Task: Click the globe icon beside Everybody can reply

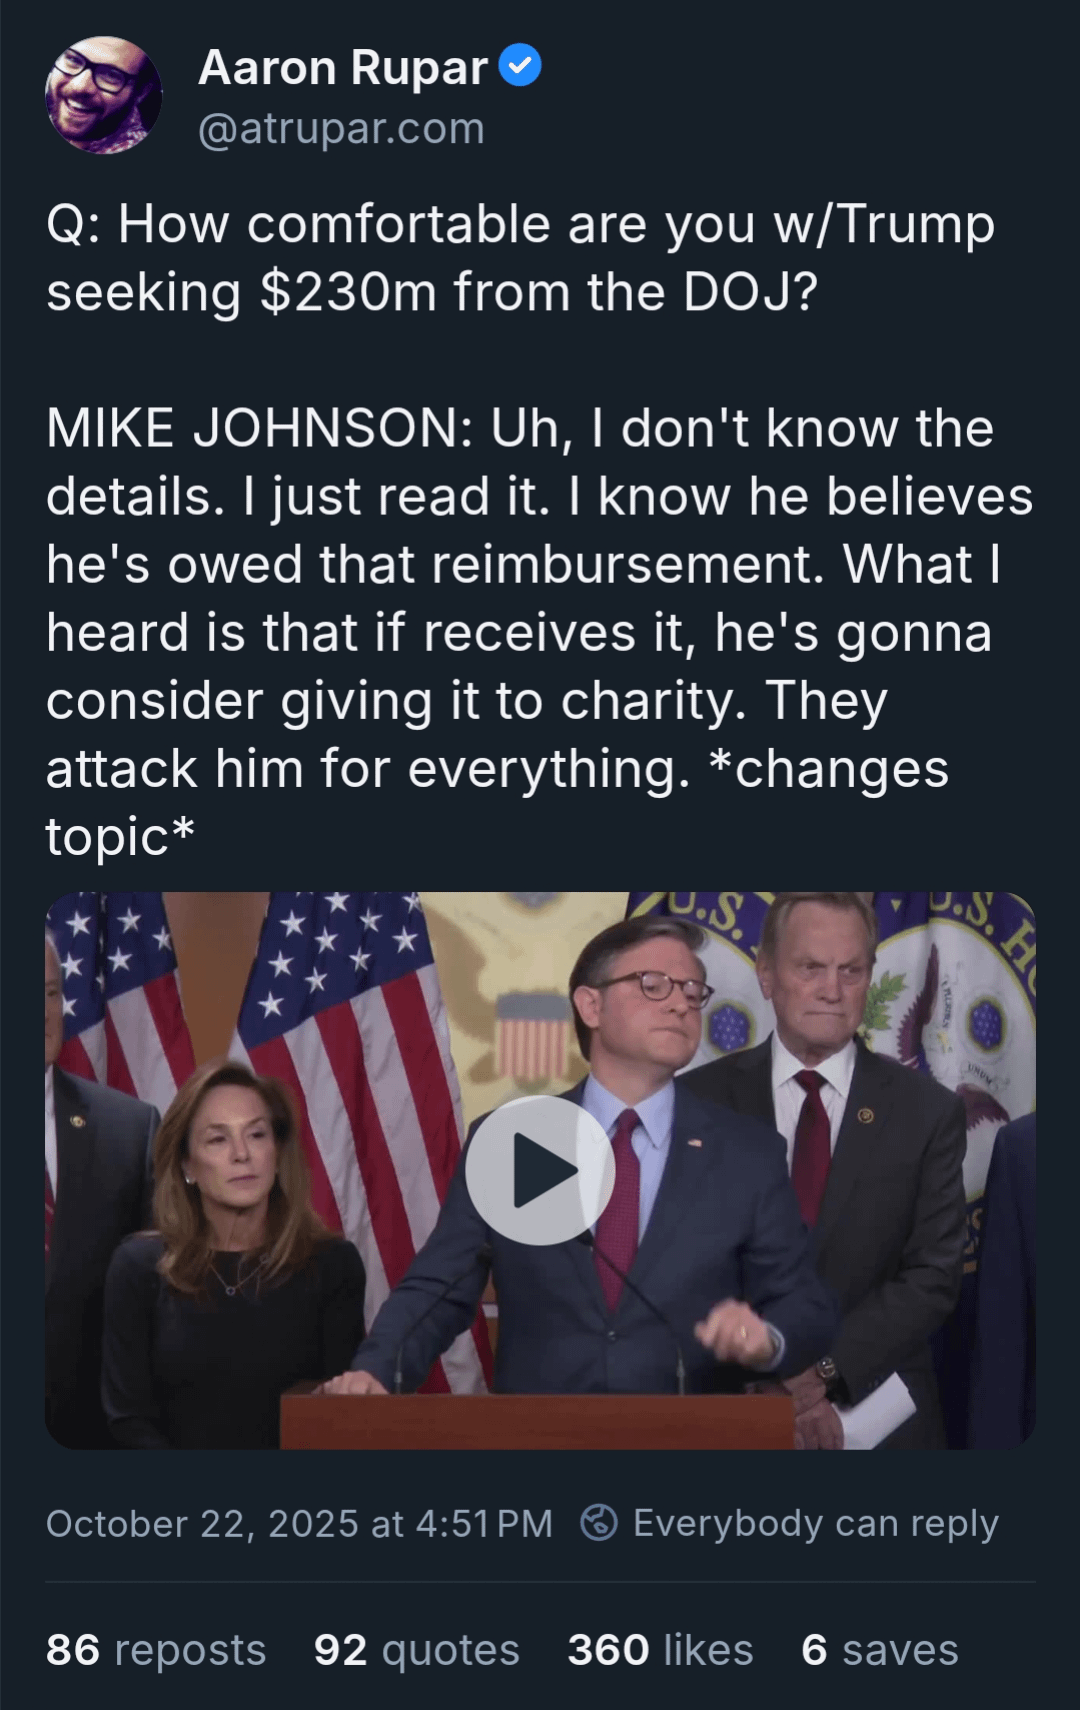Action: point(599,1523)
